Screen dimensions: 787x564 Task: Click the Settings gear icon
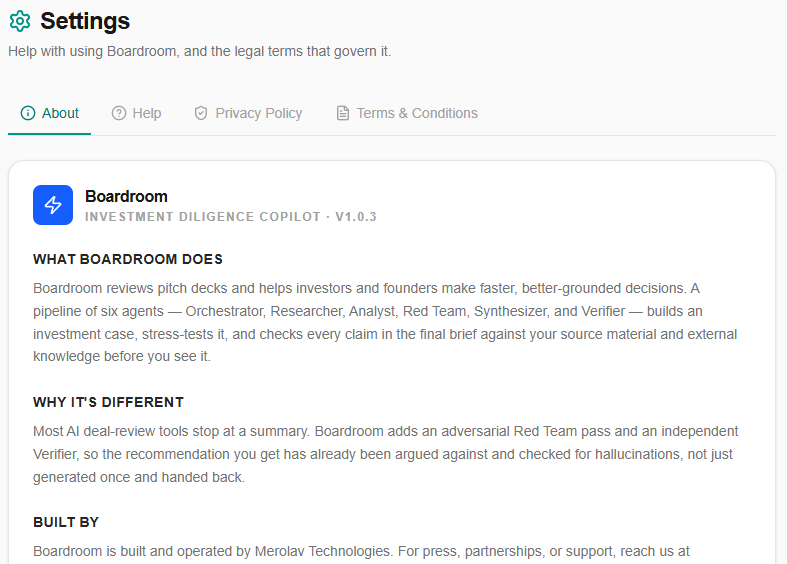20,21
